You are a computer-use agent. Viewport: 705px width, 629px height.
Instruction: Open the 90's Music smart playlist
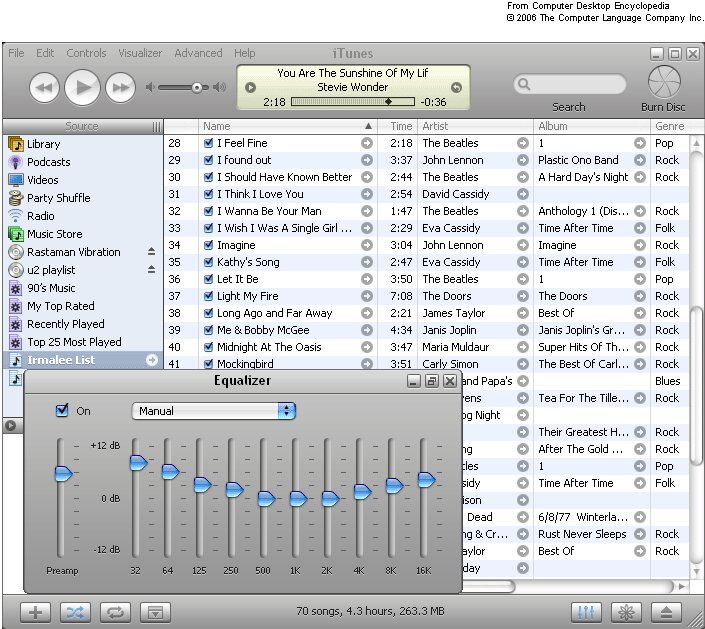coord(51,288)
